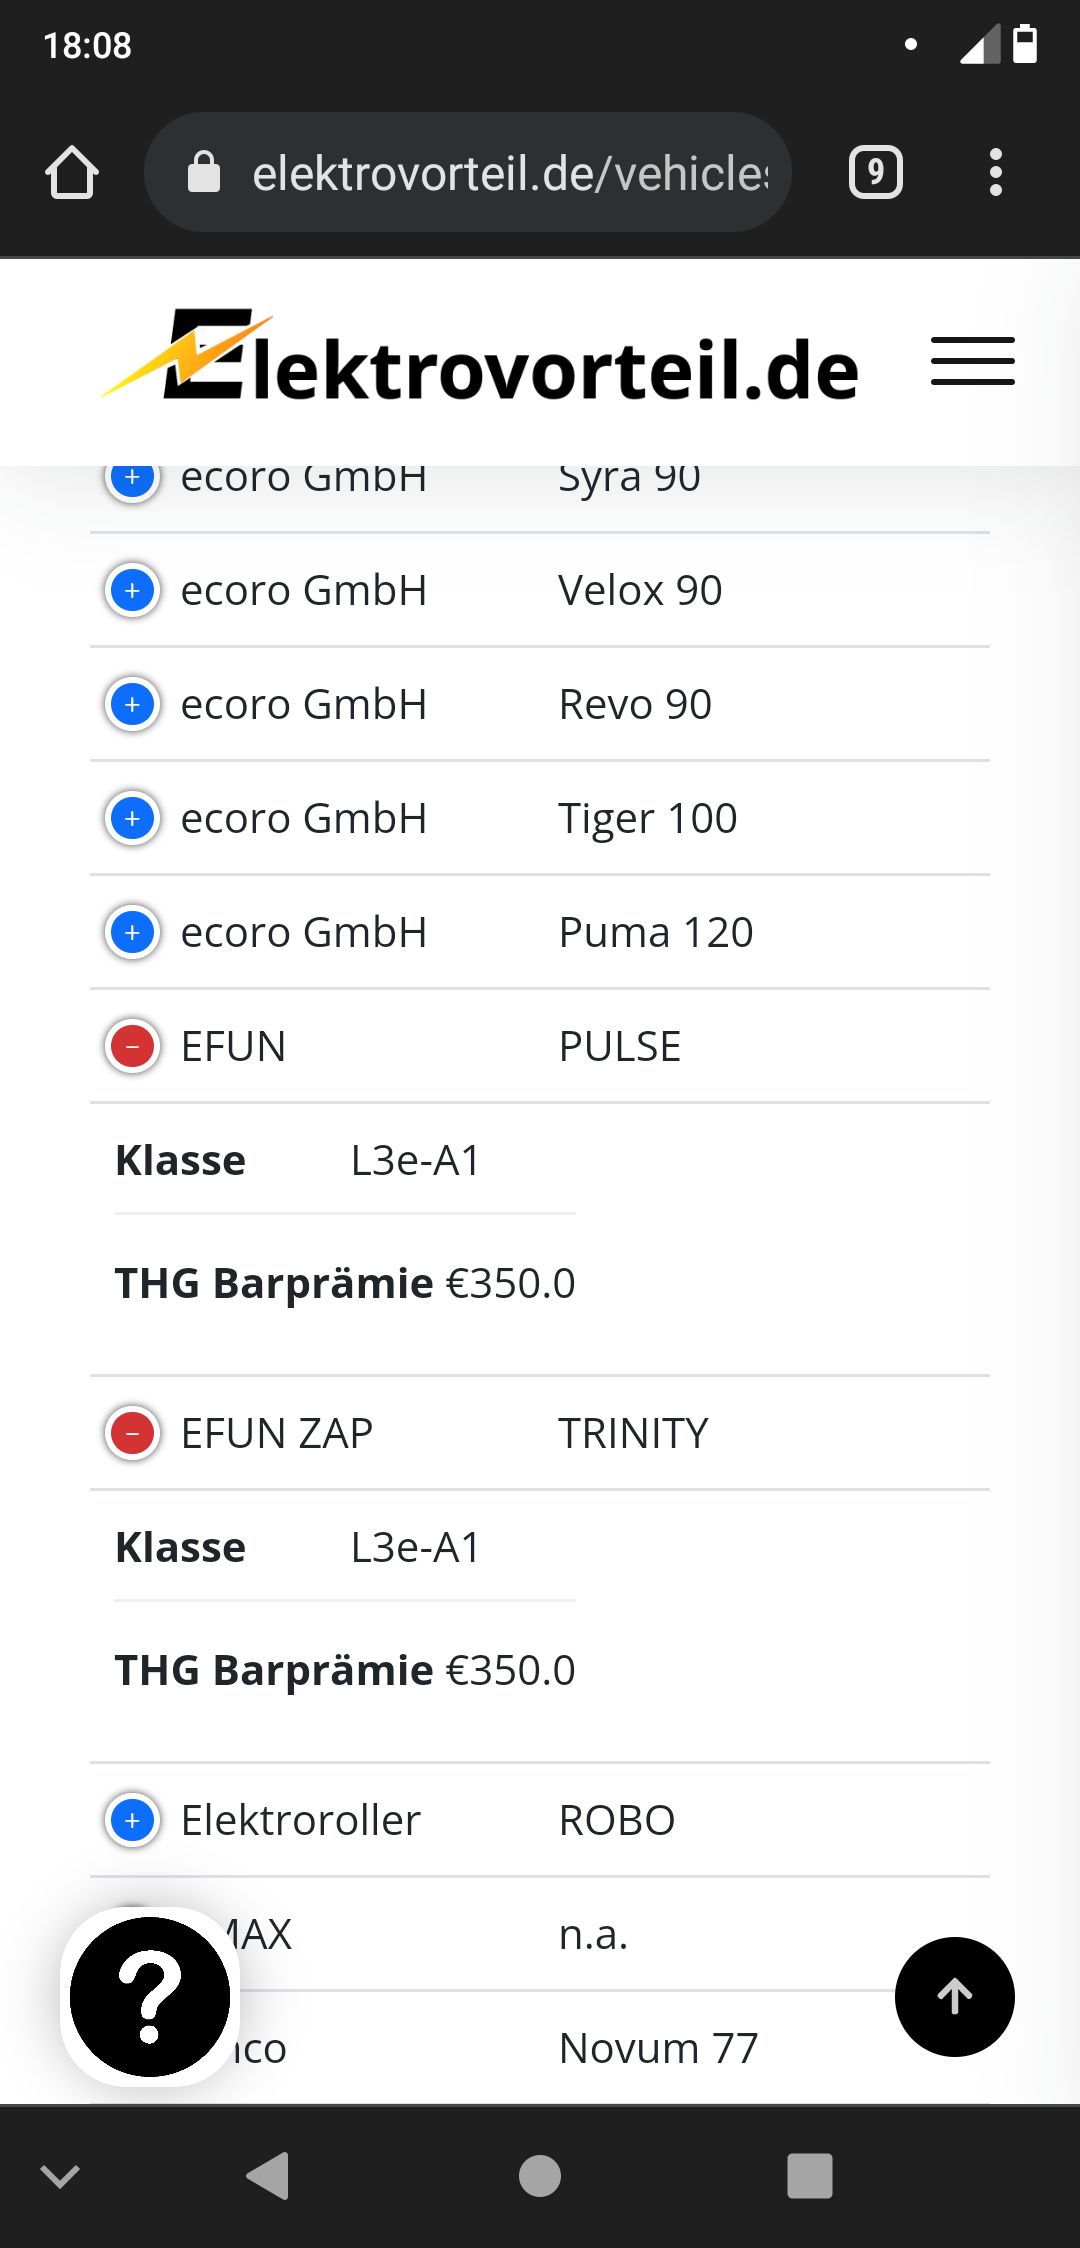Viewport: 1080px width, 2248px height.
Task: Open the browser three-dot overflow menu
Action: click(x=995, y=173)
